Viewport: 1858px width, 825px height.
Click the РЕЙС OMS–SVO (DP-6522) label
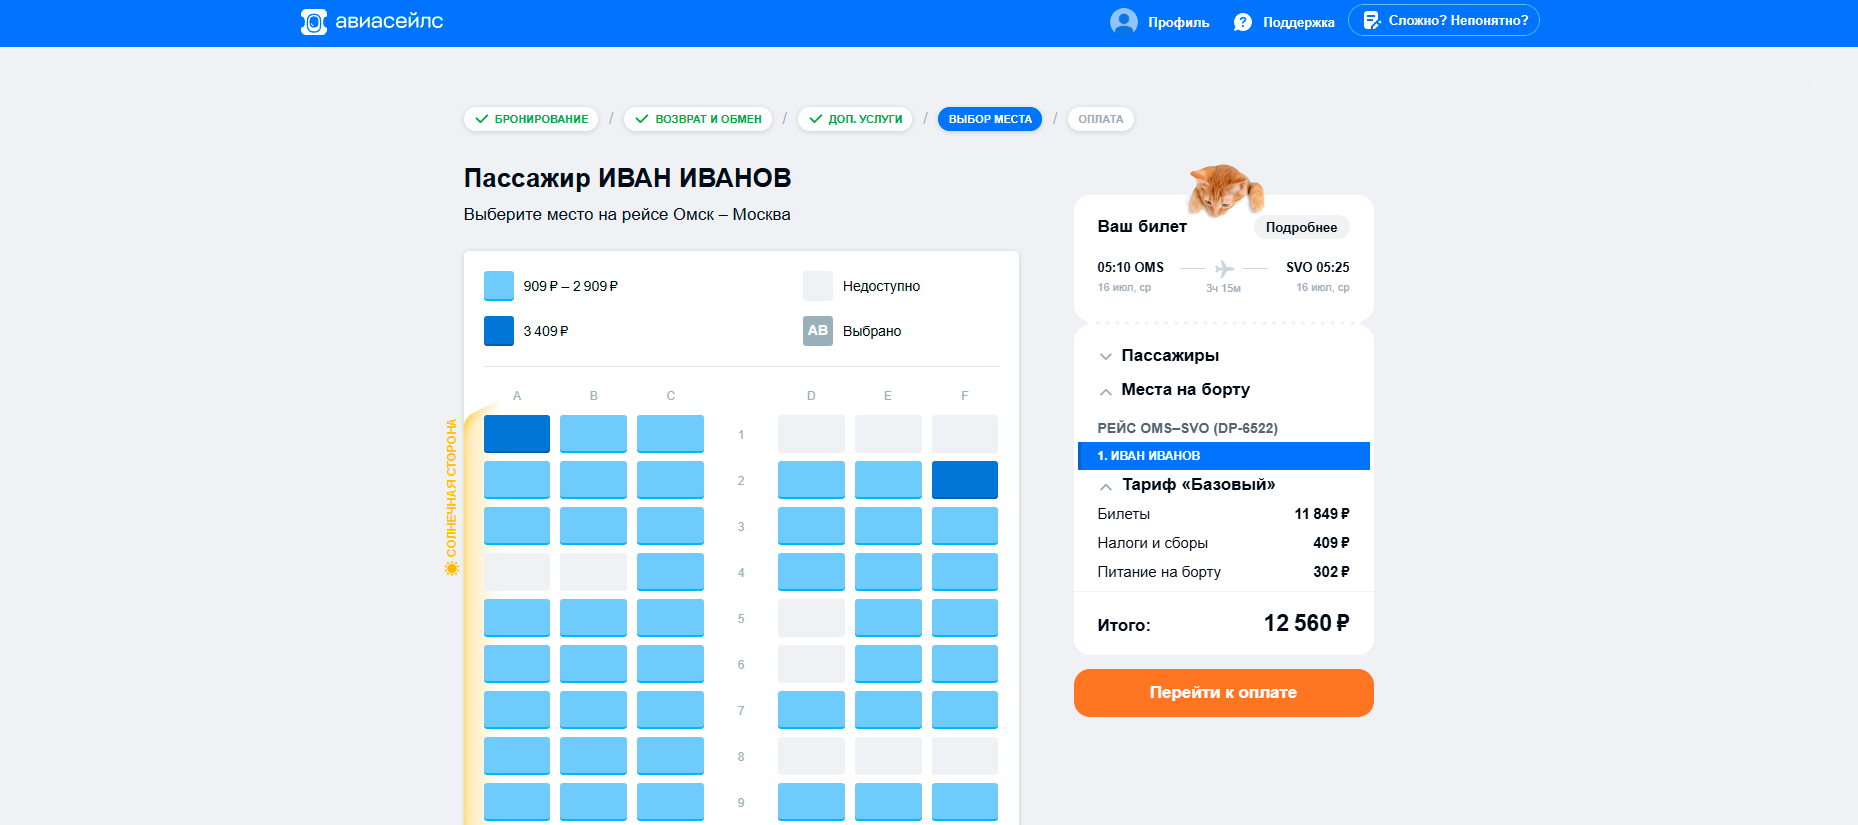point(1188,428)
